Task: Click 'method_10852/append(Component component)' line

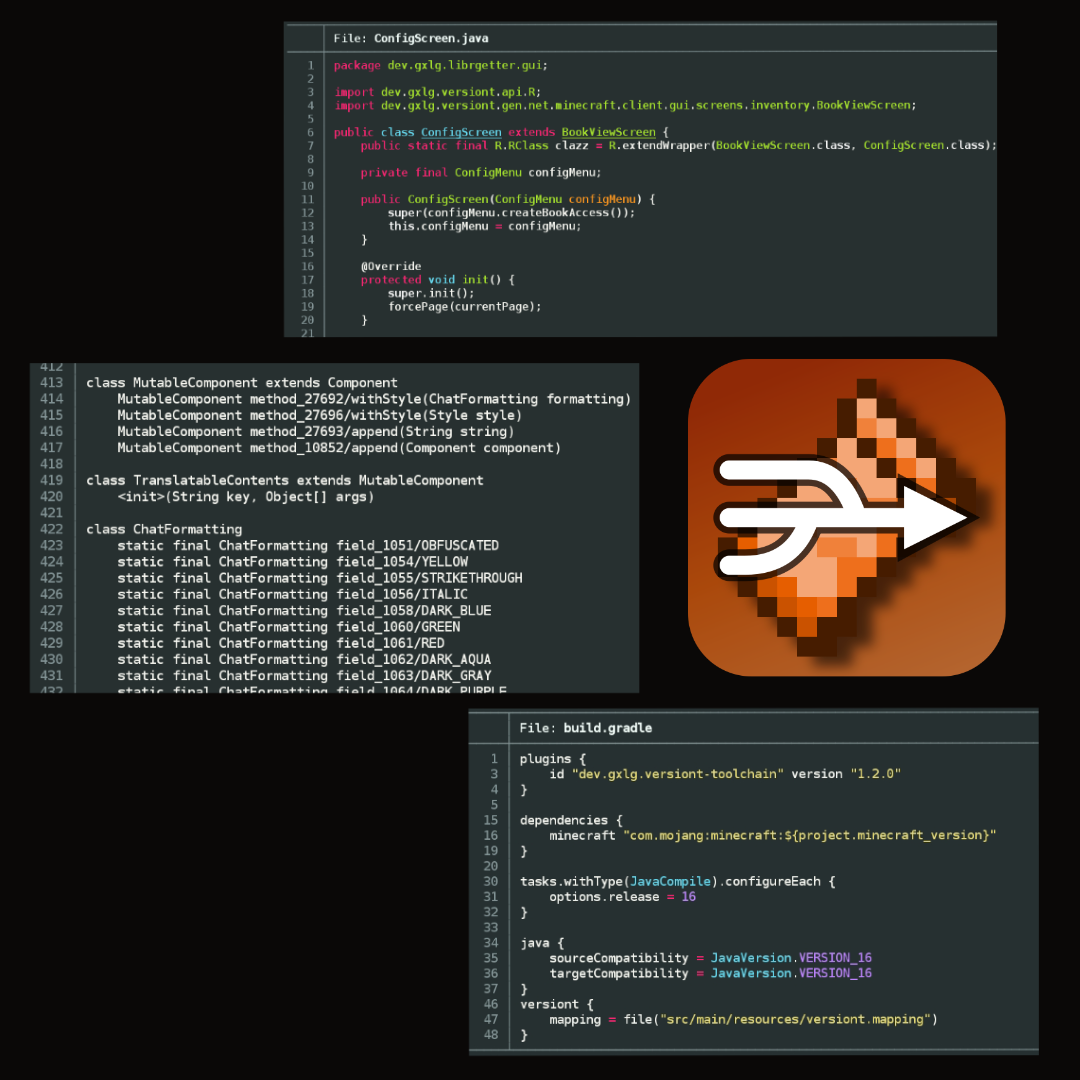Action: 339,448
